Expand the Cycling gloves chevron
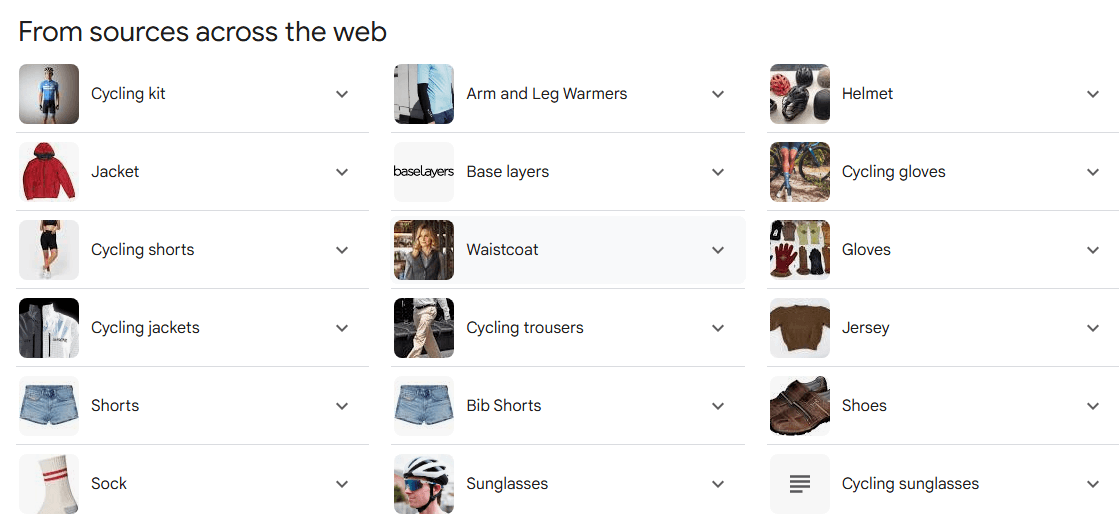The height and width of the screenshot is (527, 1119). (1093, 172)
